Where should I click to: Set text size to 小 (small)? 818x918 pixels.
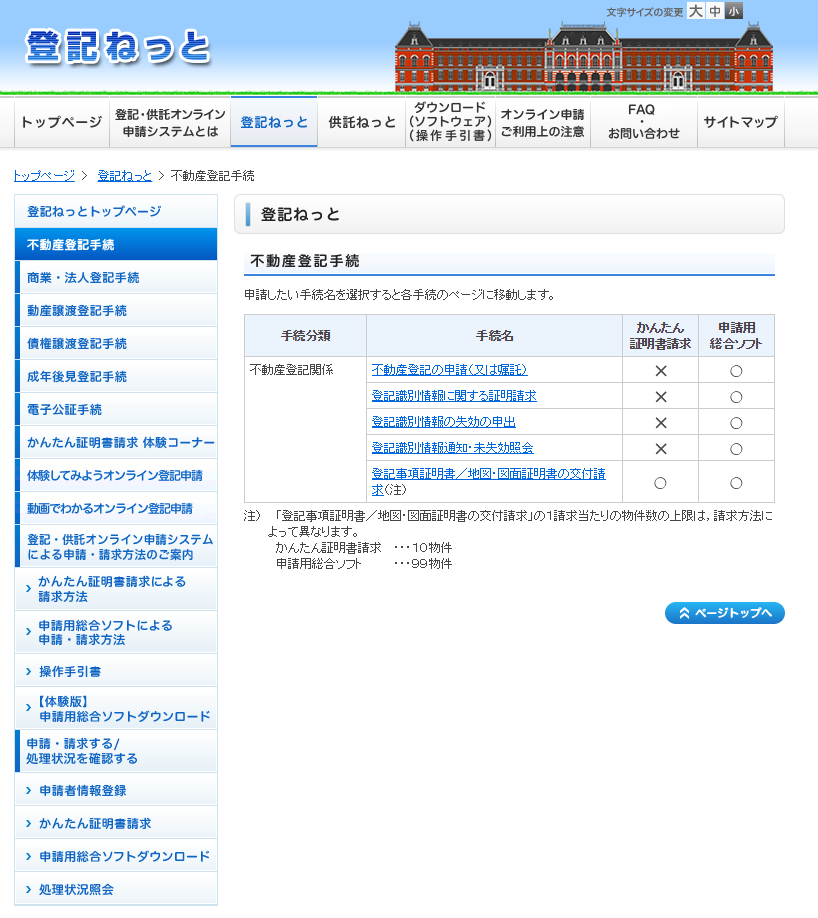pyautogui.click(x=735, y=11)
